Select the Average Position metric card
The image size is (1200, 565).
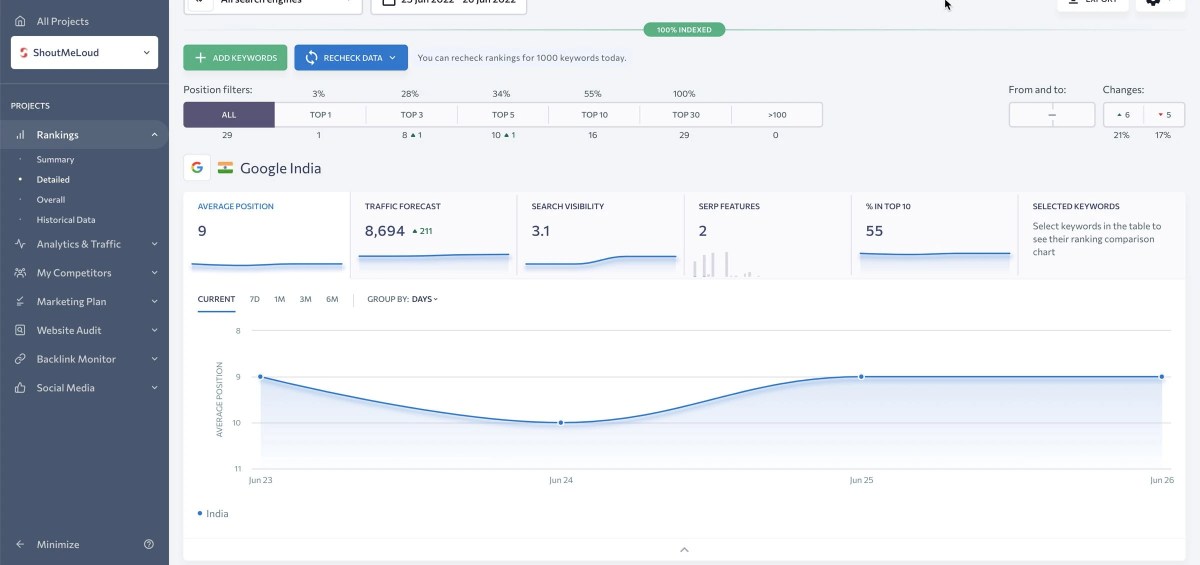coord(267,235)
